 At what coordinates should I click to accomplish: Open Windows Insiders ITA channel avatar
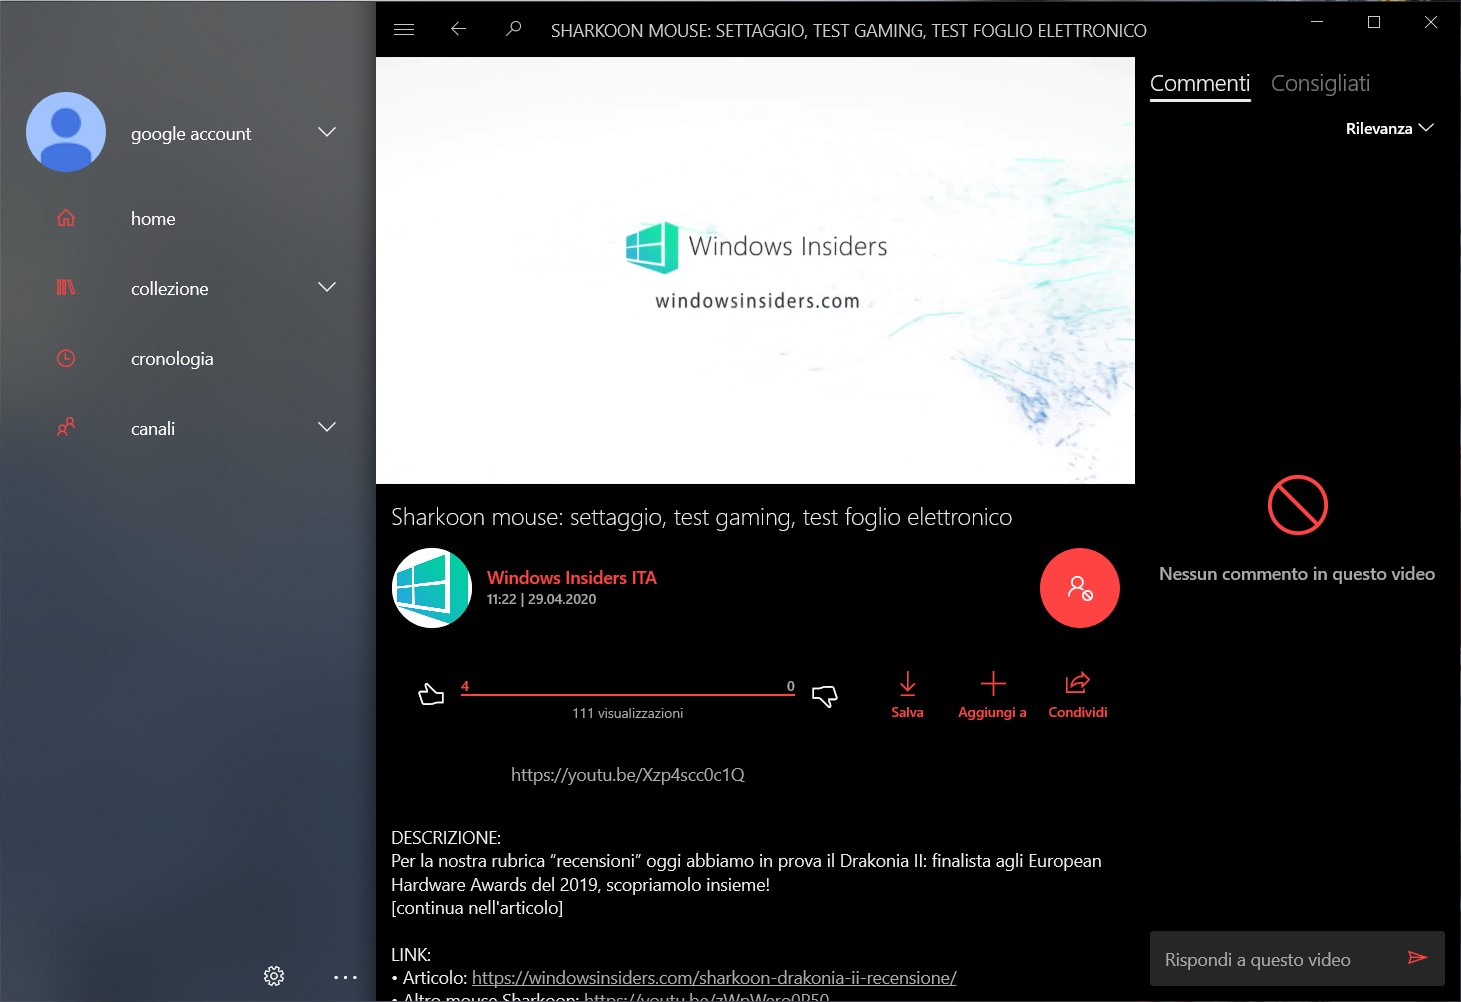click(x=432, y=588)
